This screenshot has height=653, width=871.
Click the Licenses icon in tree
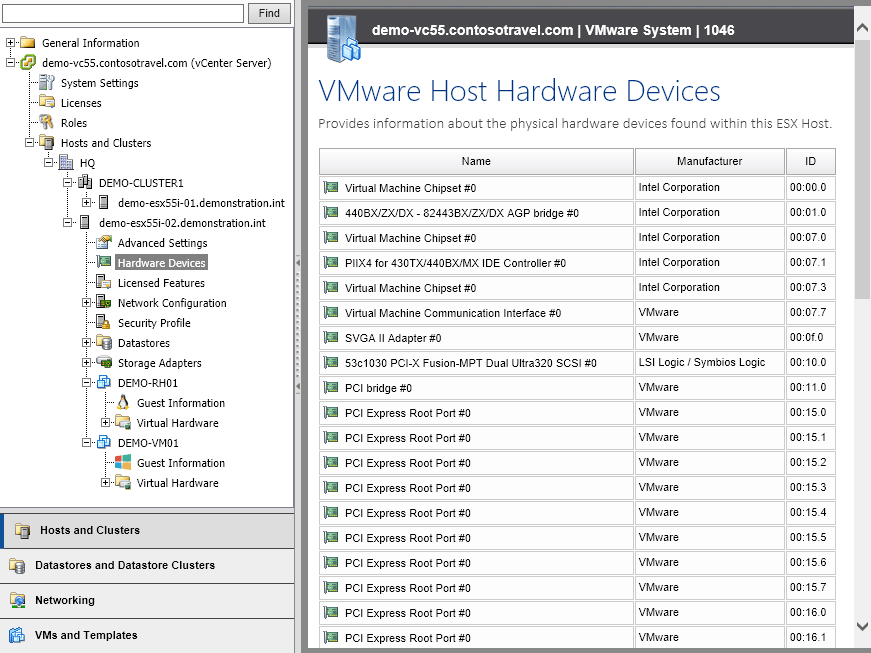47,102
